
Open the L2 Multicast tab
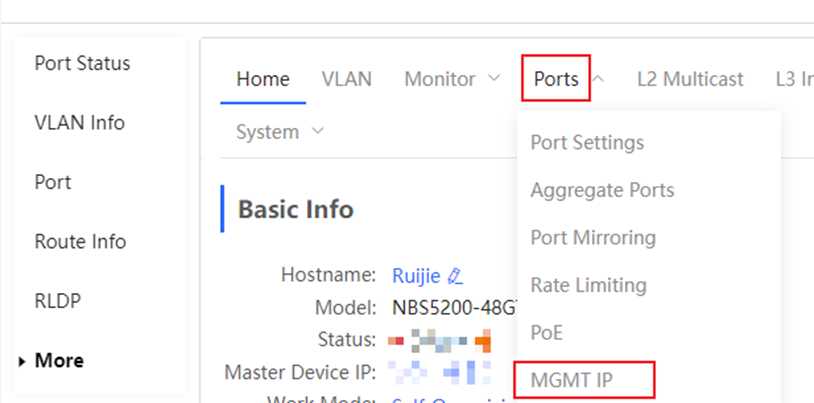[x=690, y=79]
